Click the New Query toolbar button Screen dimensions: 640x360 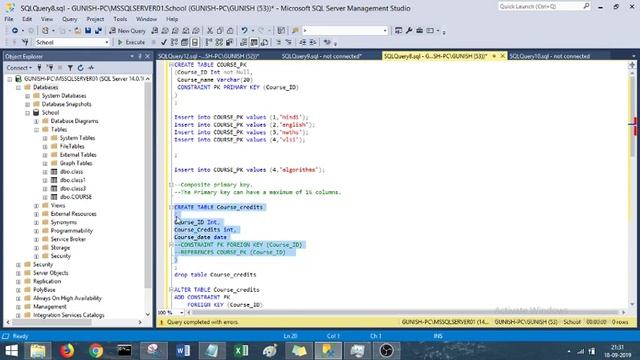point(127,31)
